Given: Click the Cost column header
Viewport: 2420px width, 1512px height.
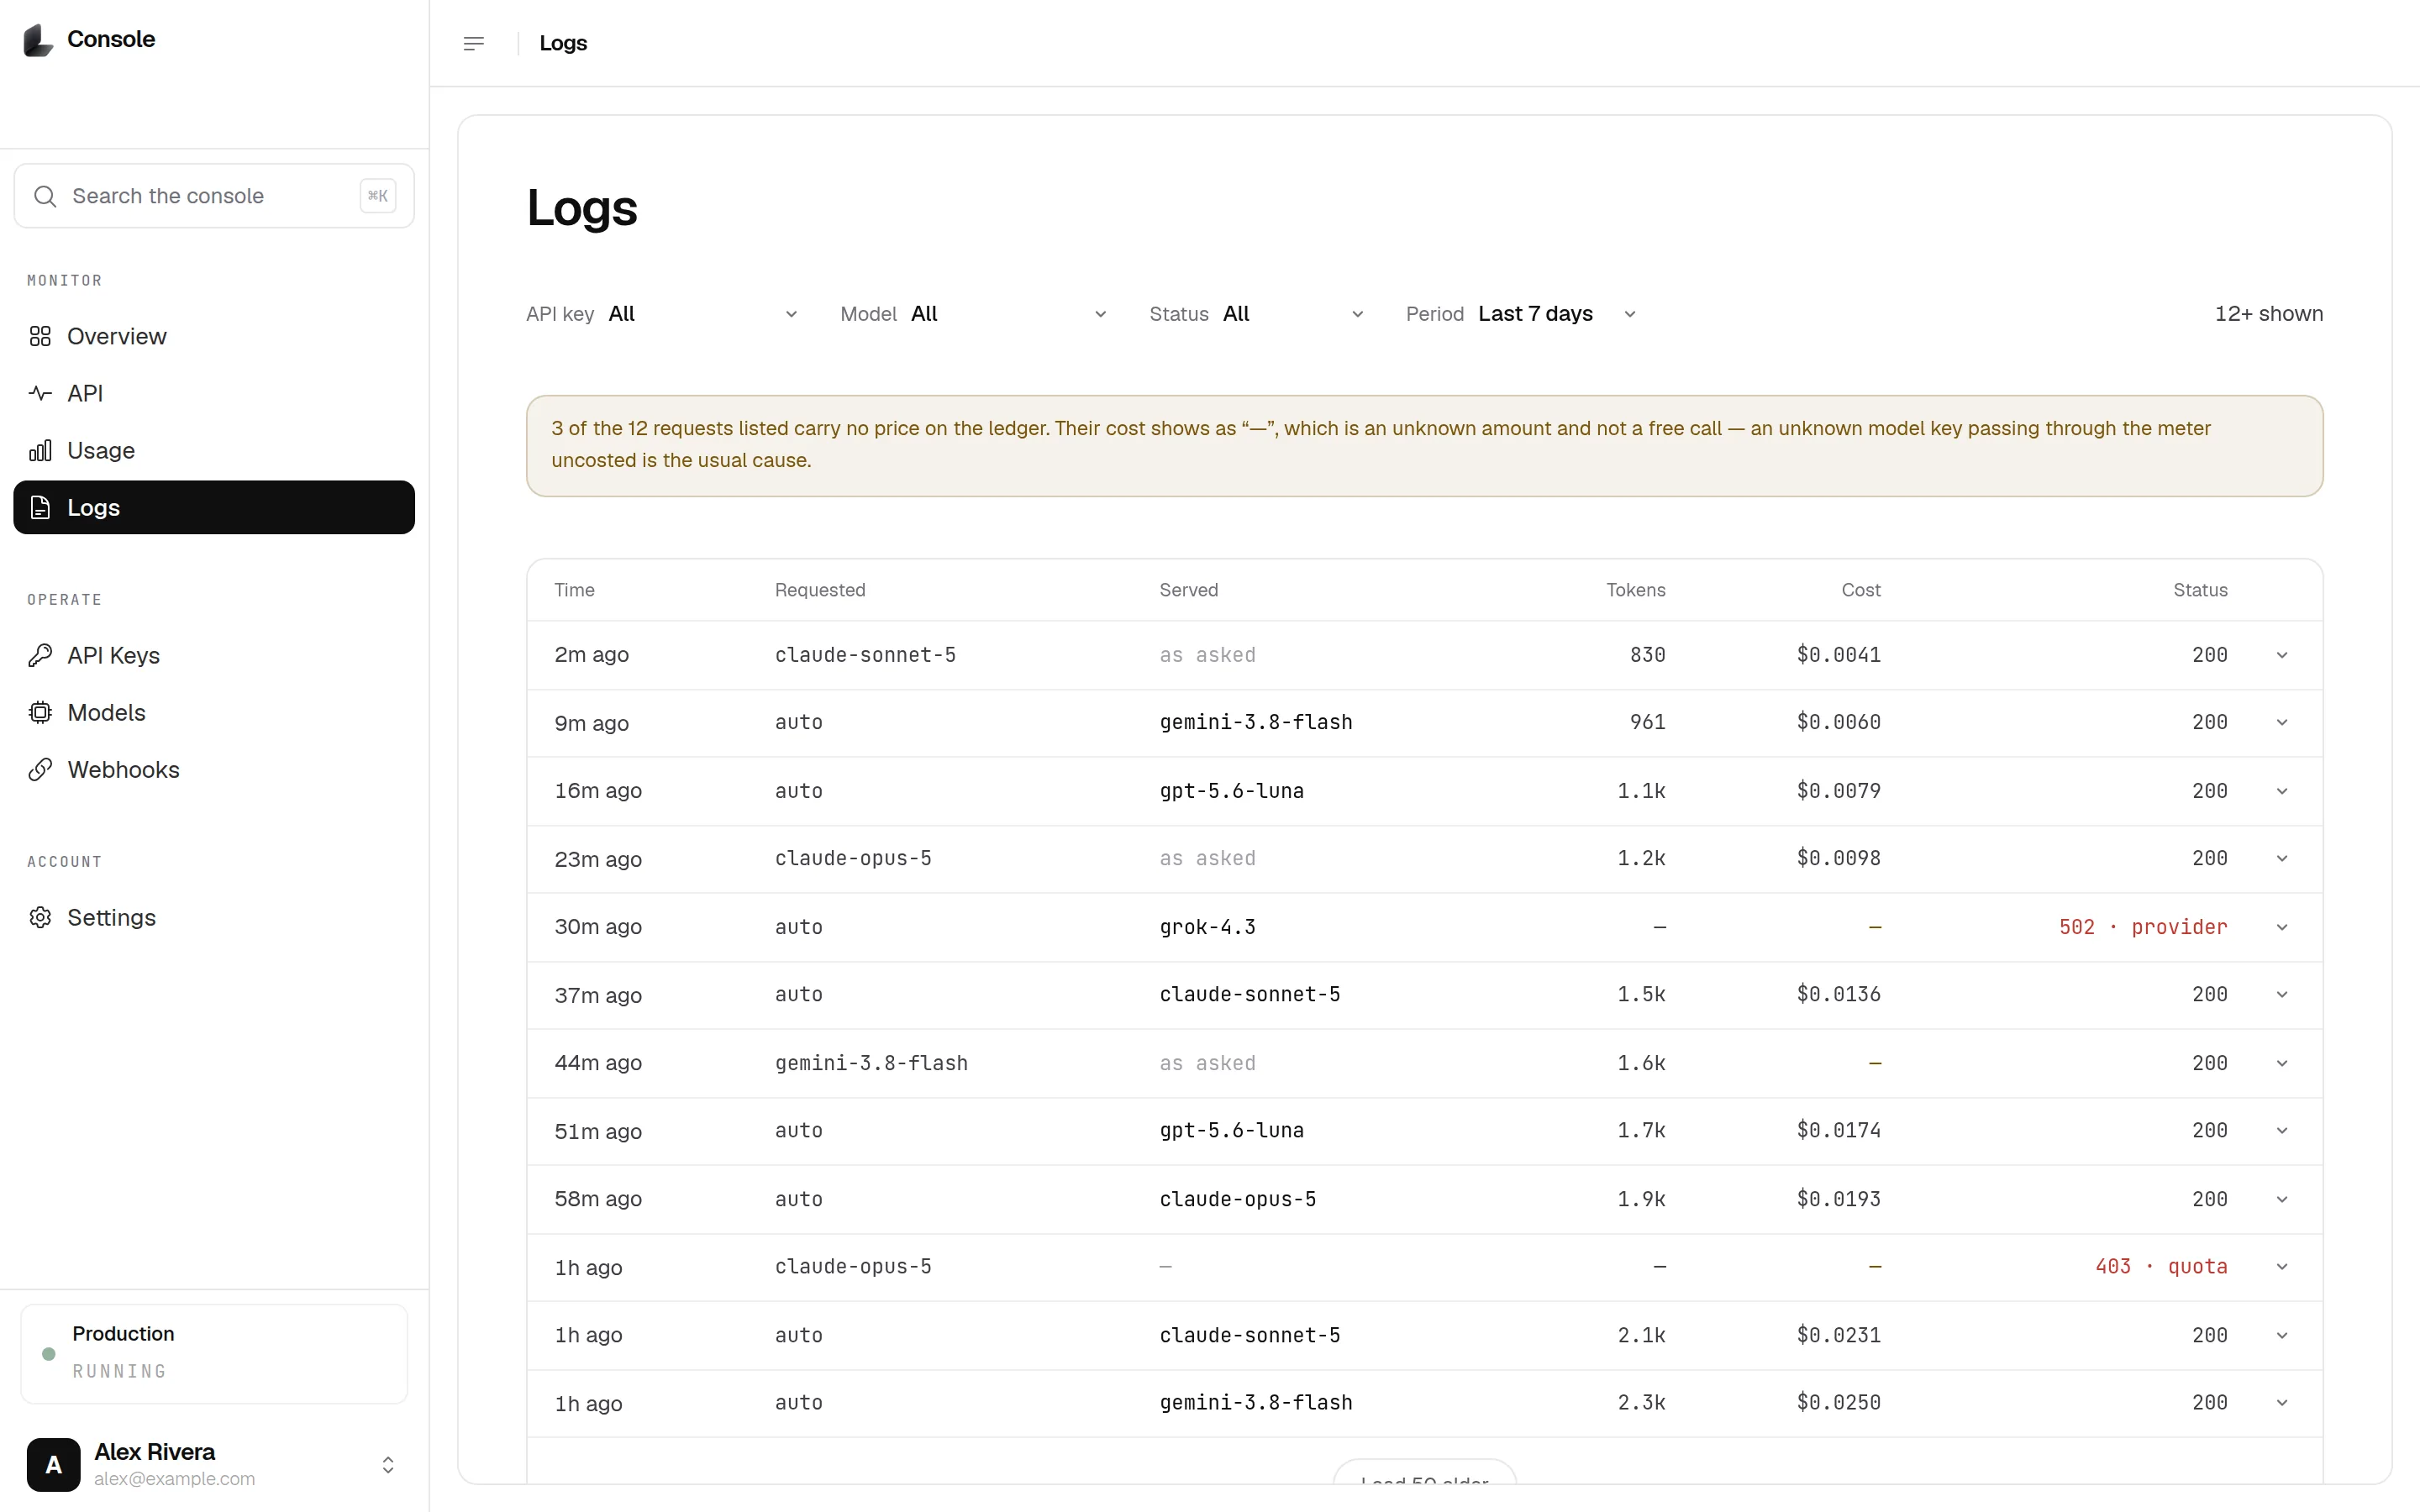Looking at the screenshot, I should (1861, 590).
